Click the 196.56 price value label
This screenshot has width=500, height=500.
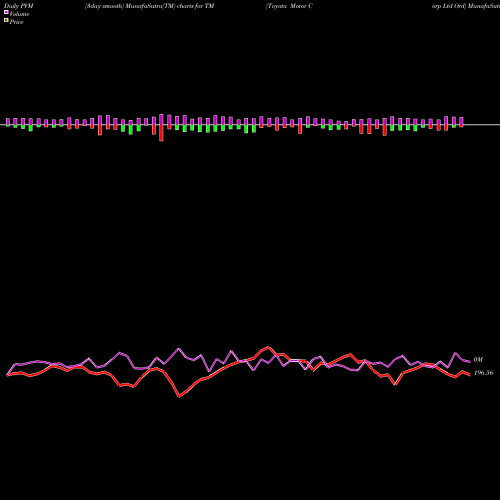483,373
